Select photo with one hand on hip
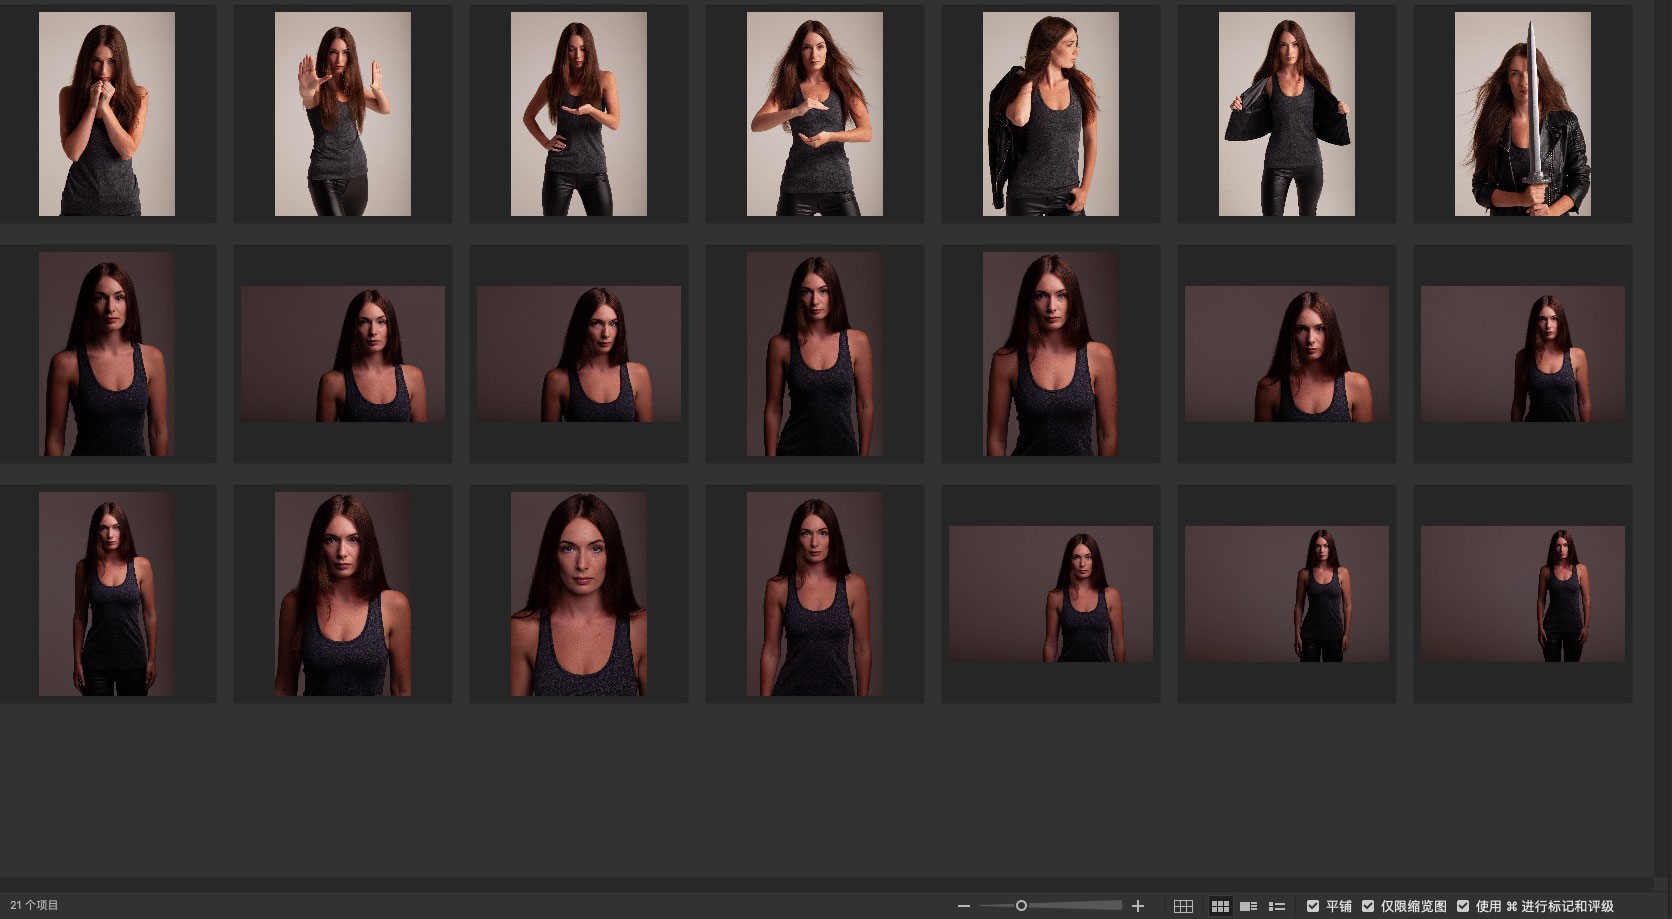Screen dimensions: 1672x919 click(x=579, y=114)
